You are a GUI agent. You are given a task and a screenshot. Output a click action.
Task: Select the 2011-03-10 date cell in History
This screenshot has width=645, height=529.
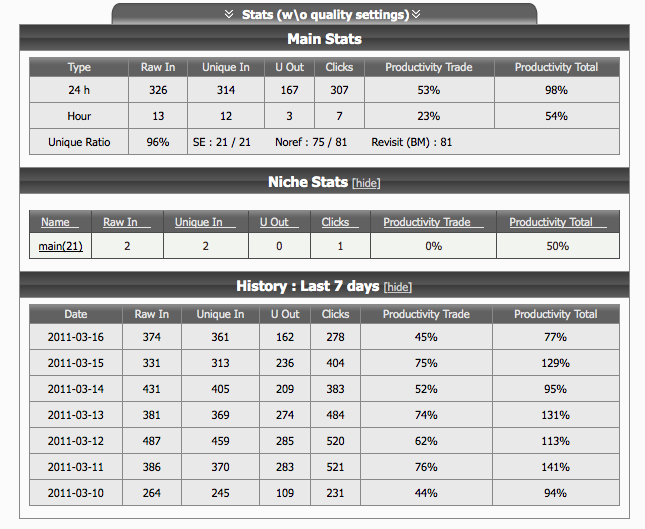[76, 493]
